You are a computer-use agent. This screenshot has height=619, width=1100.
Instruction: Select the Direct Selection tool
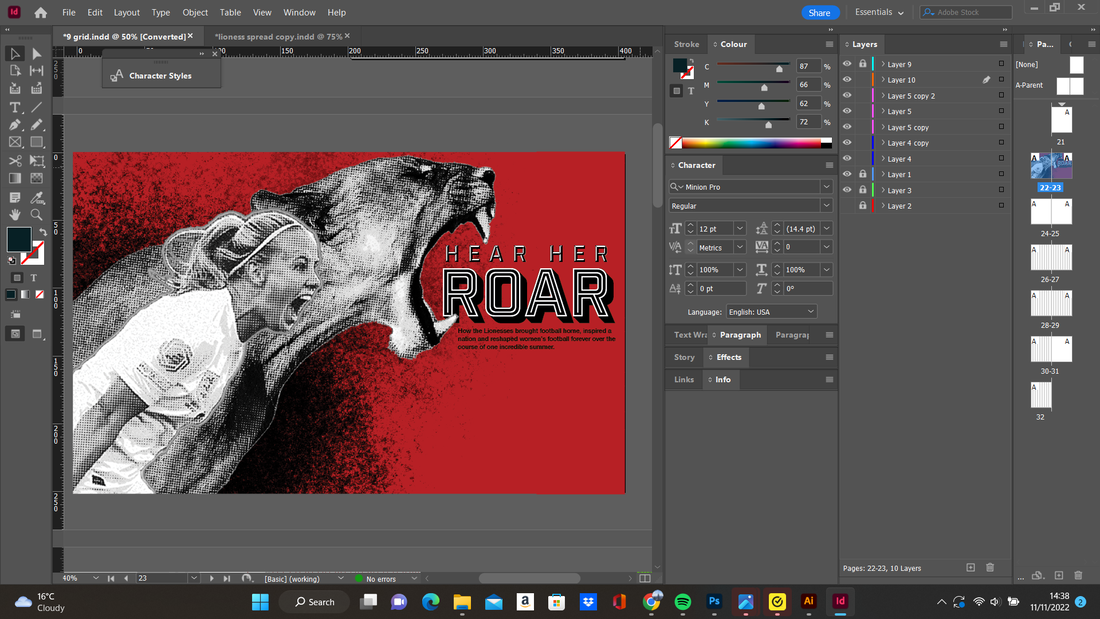click(36, 53)
